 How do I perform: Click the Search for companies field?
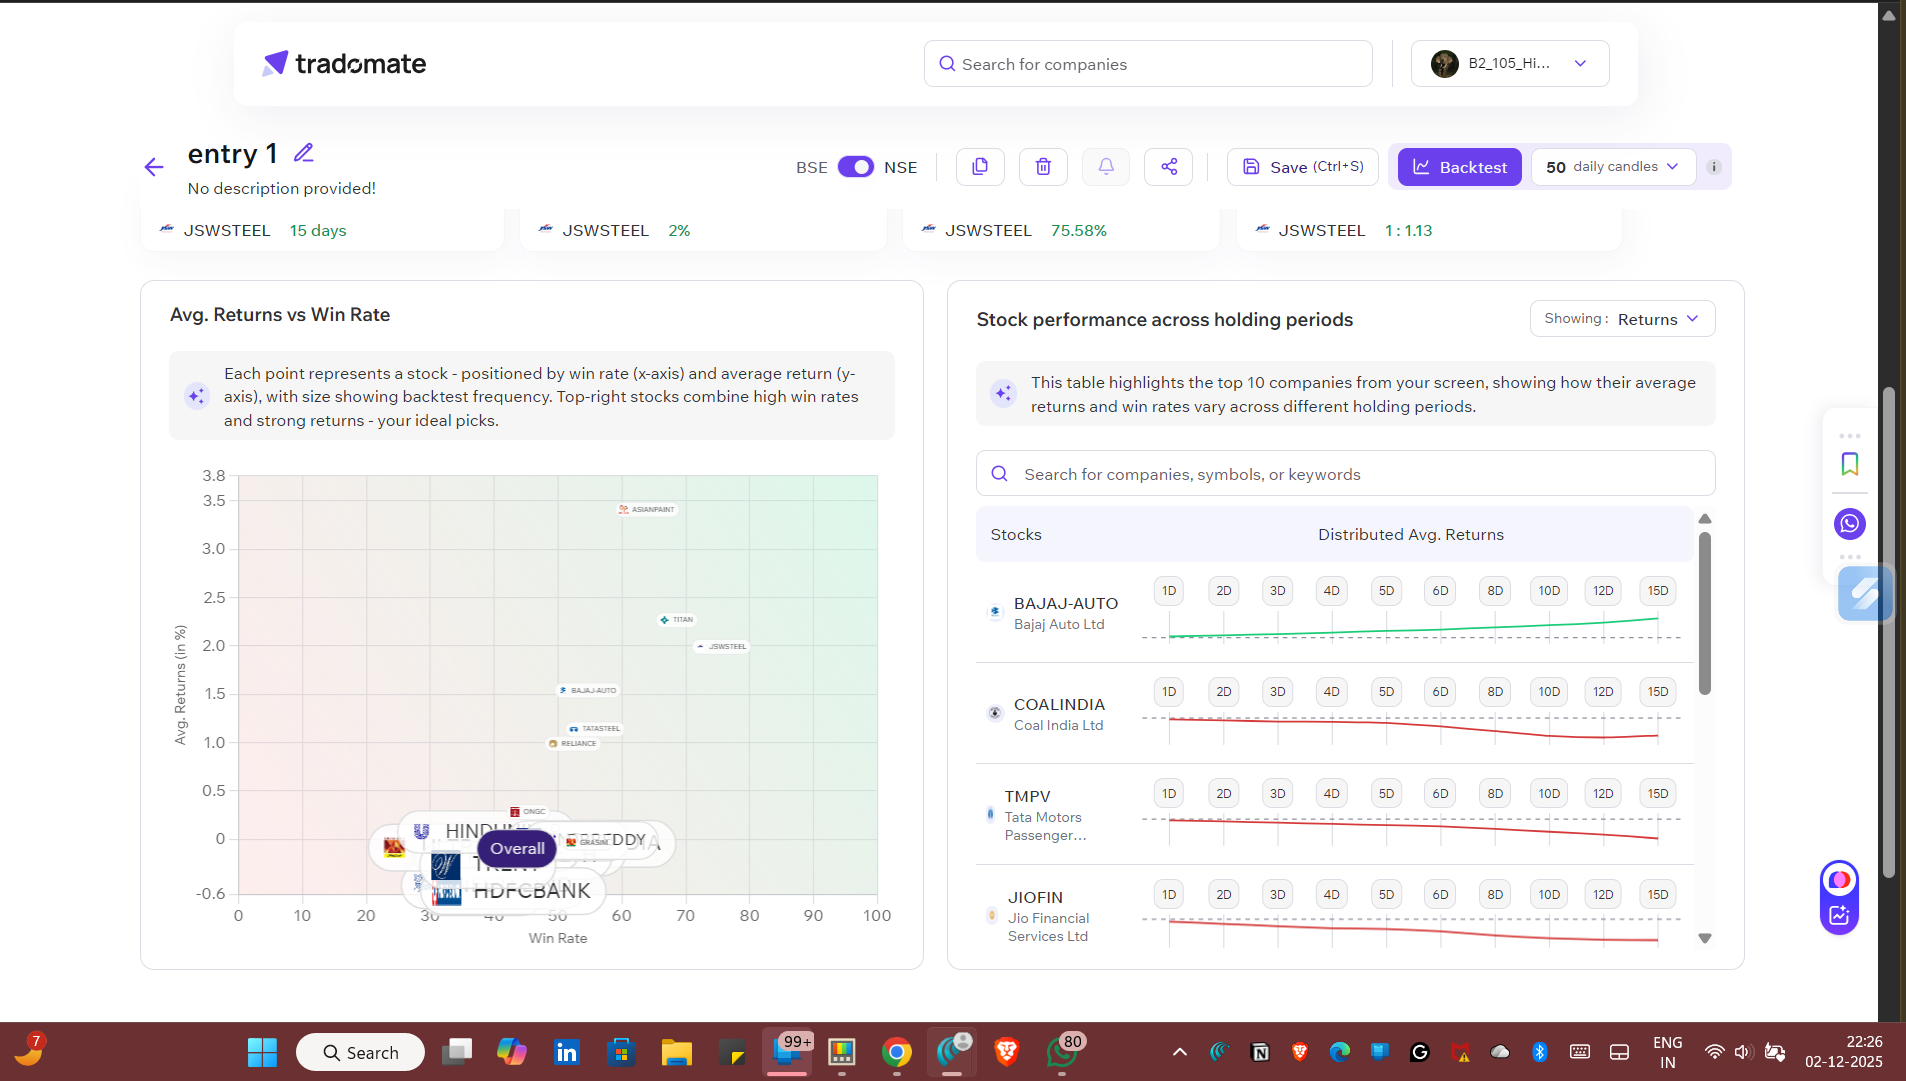pos(1148,64)
